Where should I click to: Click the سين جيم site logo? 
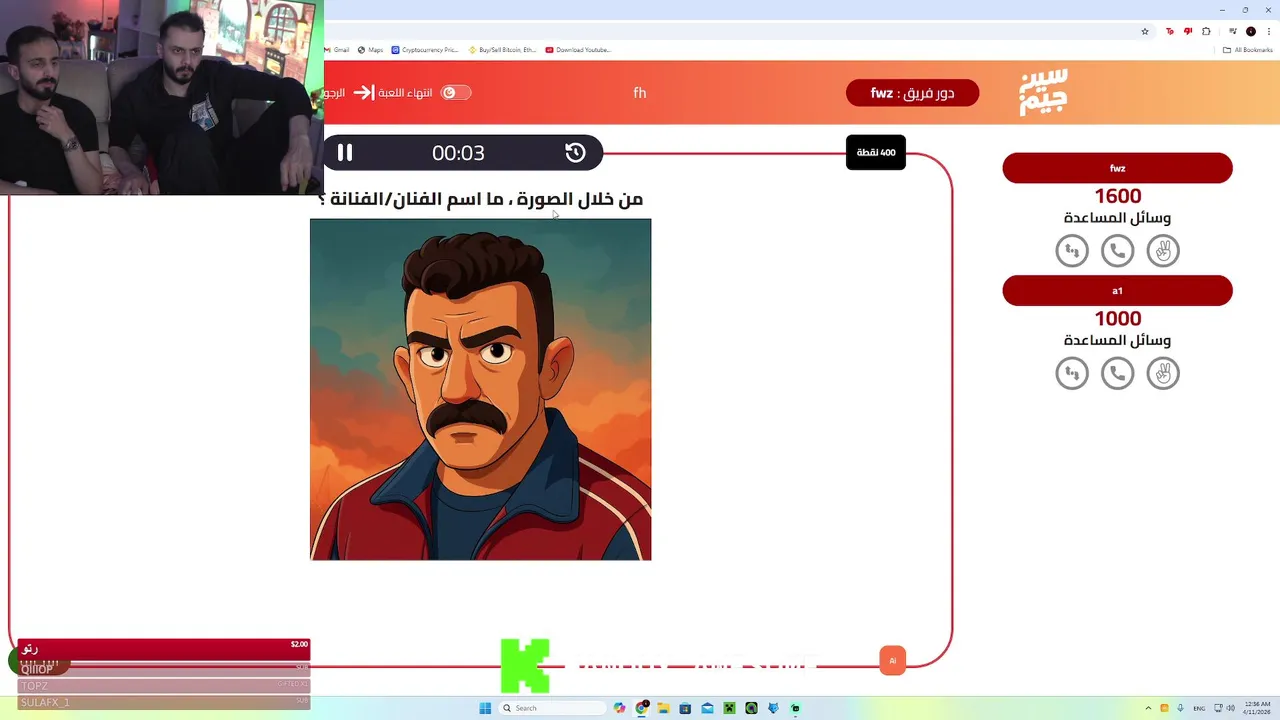tap(1044, 92)
